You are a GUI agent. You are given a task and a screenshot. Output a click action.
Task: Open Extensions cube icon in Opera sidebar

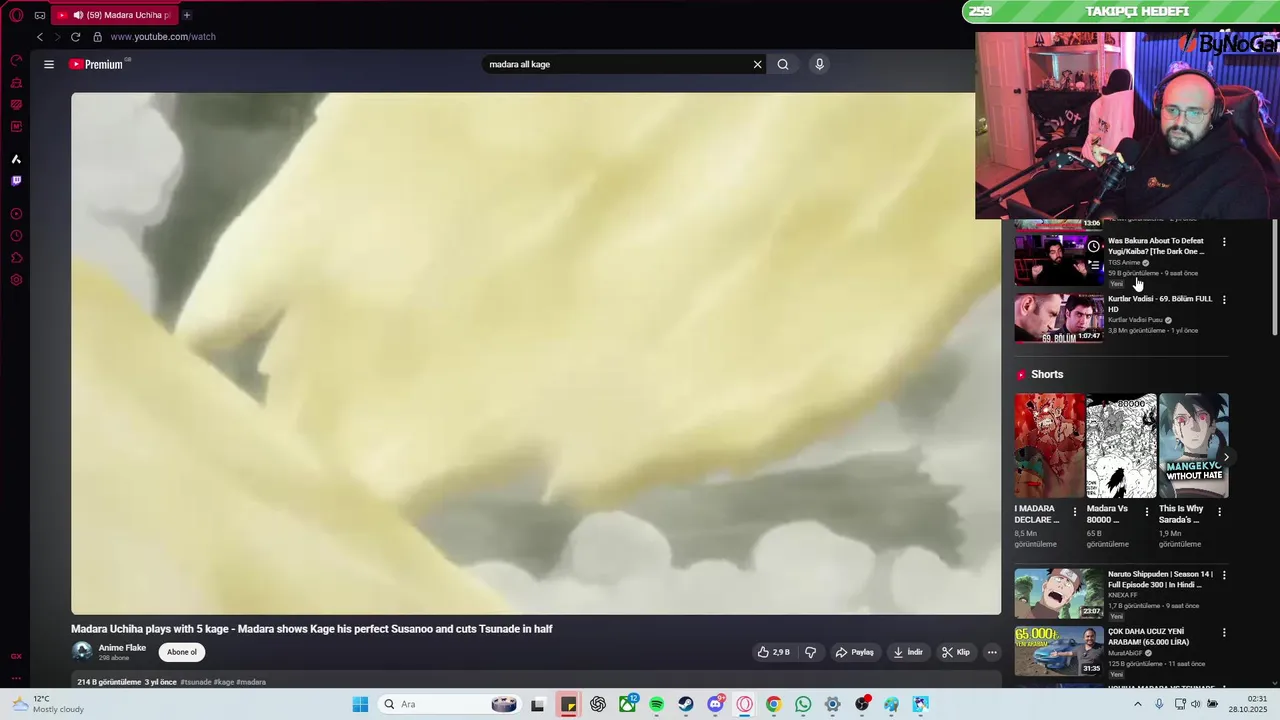click(16, 258)
